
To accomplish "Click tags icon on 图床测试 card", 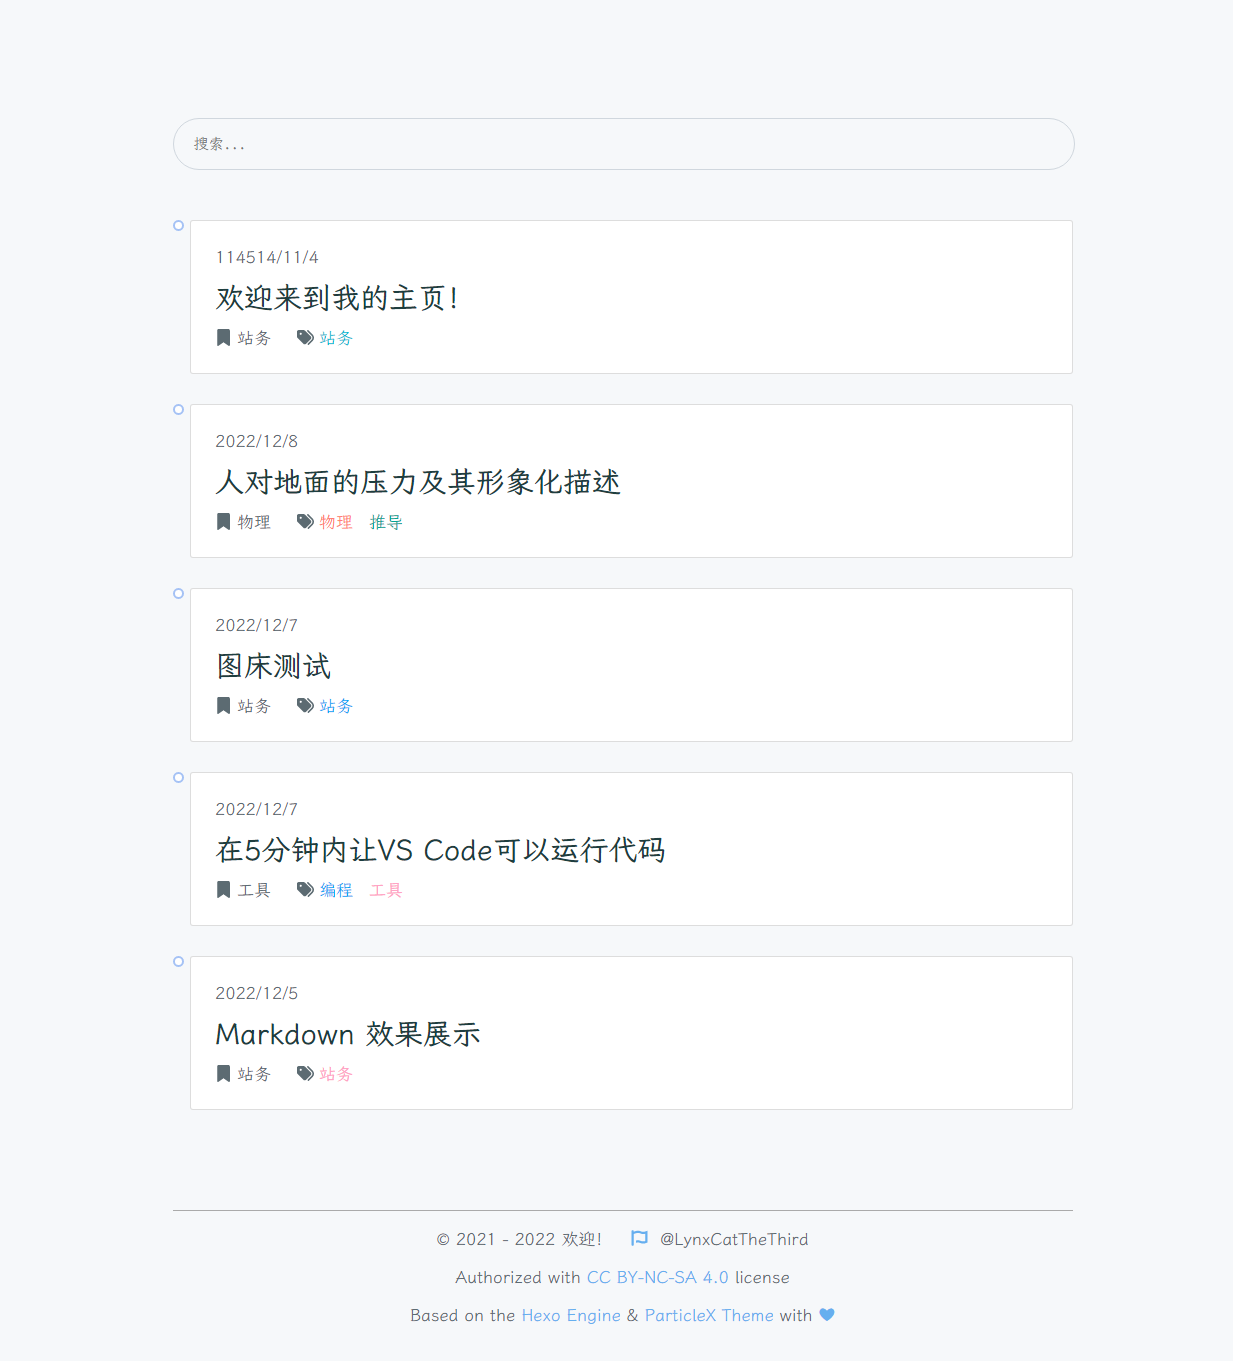I will coord(305,706).
